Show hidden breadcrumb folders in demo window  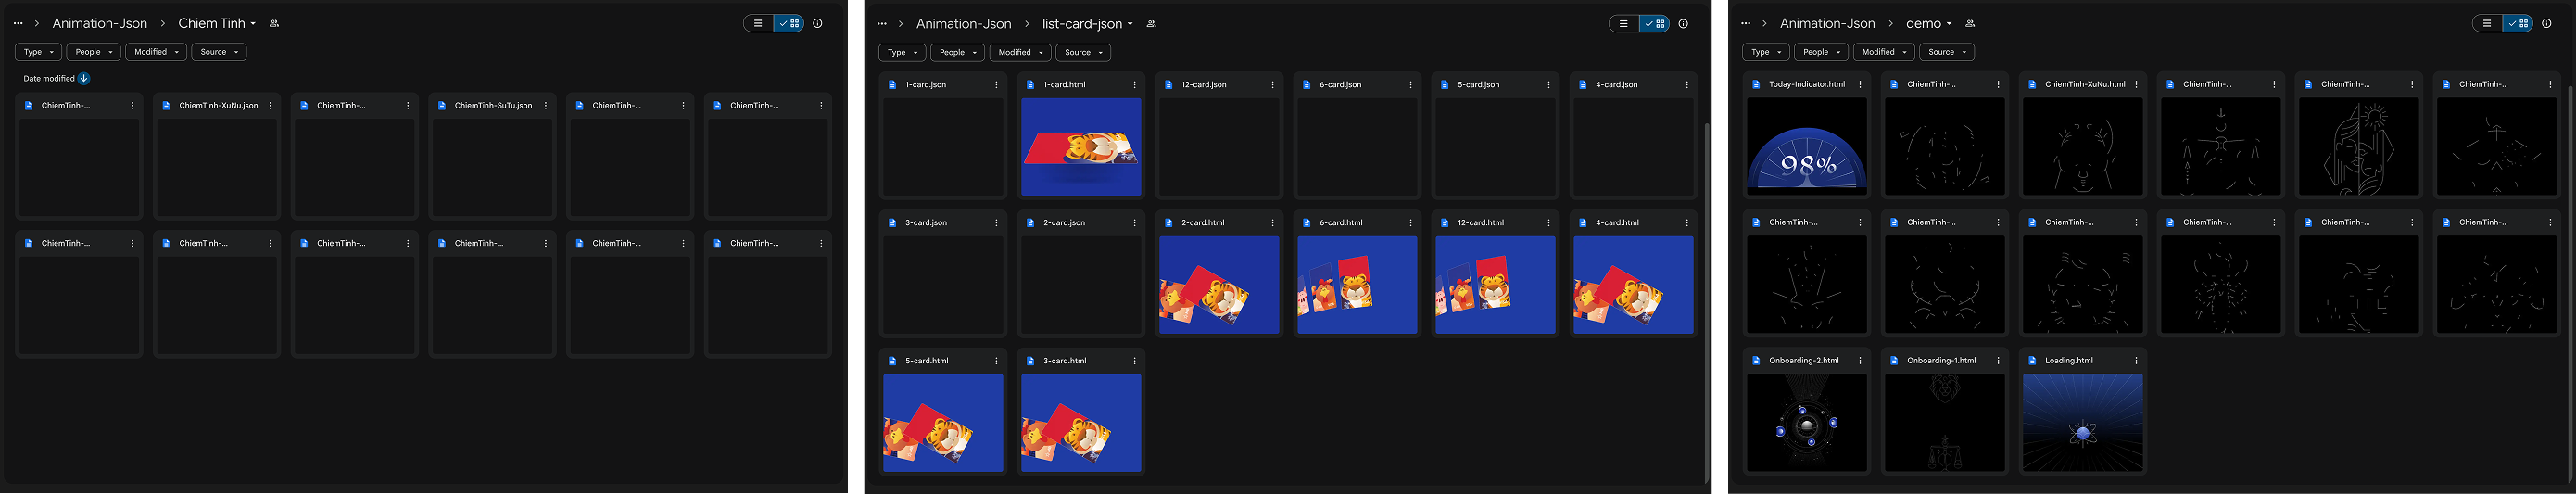(1745, 24)
